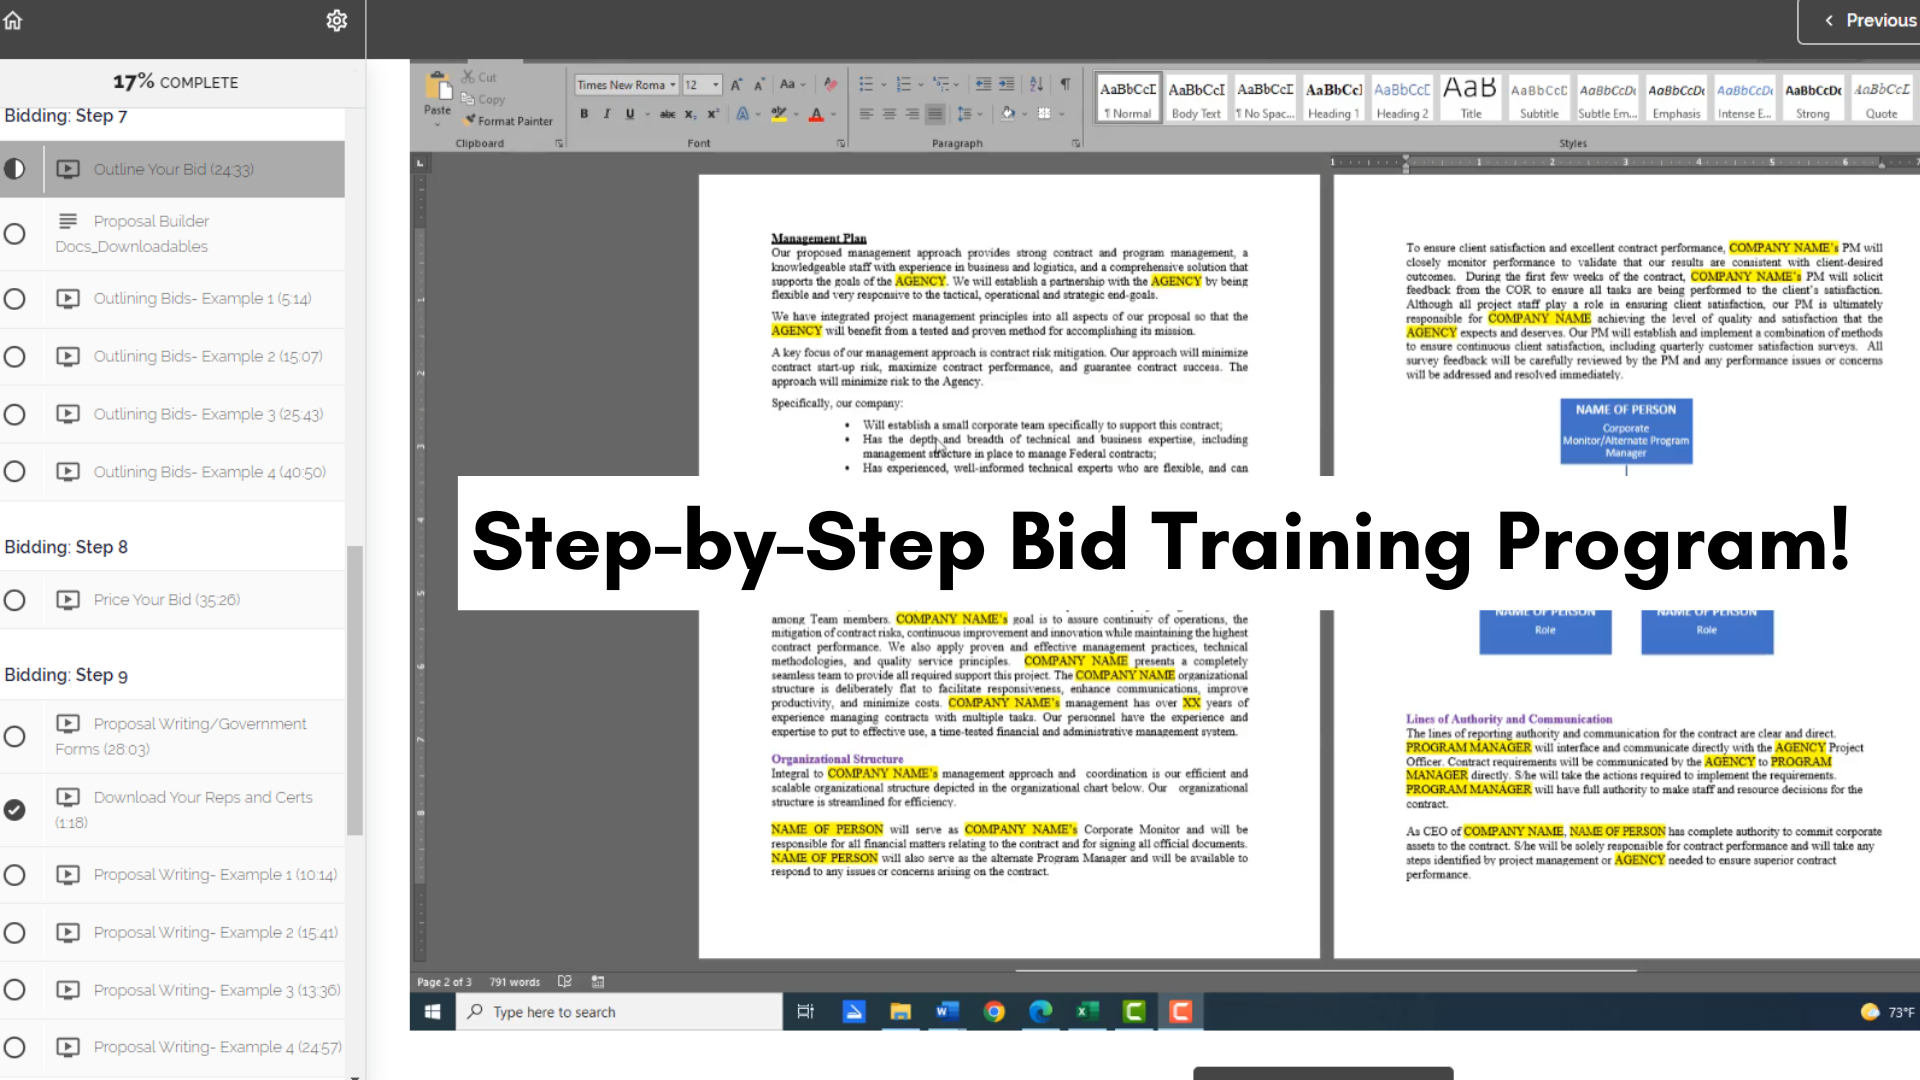Open the numbering list dropdown arrow
1920x1080 pixels.
[x=921, y=85]
